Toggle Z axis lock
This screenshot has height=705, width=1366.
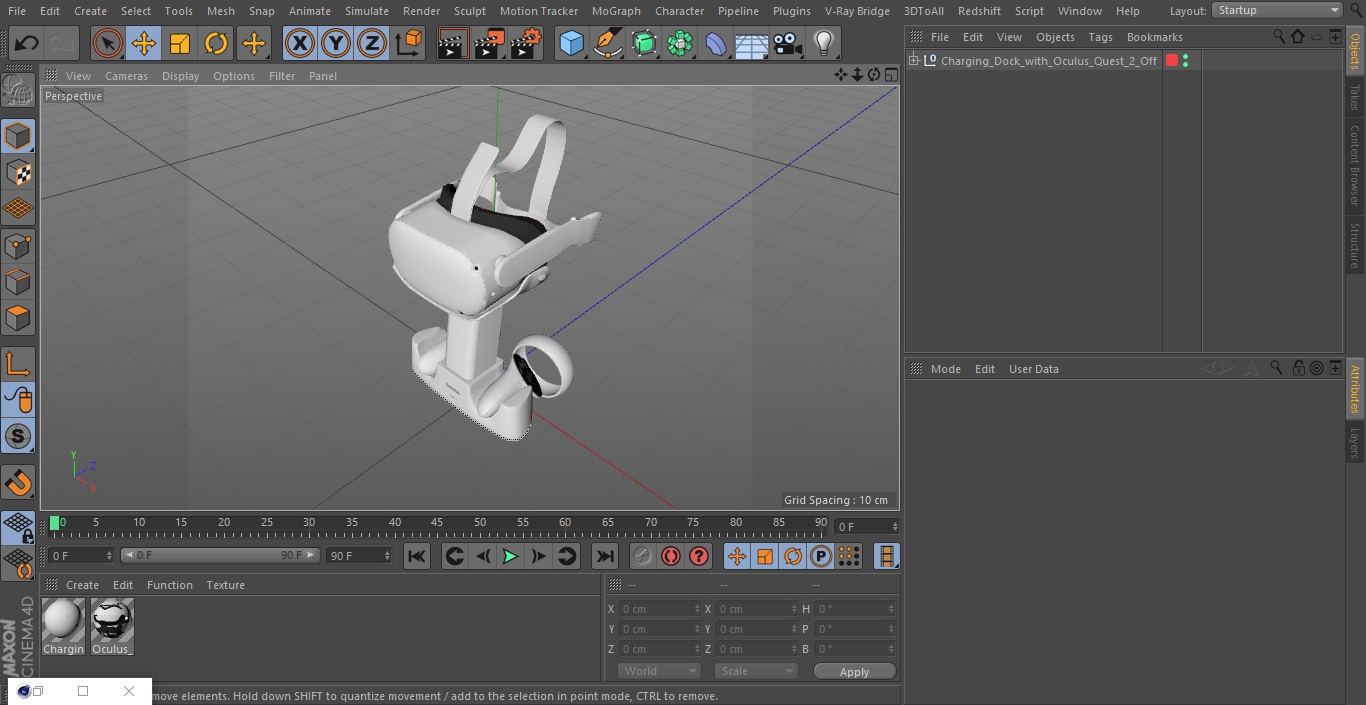(x=372, y=44)
